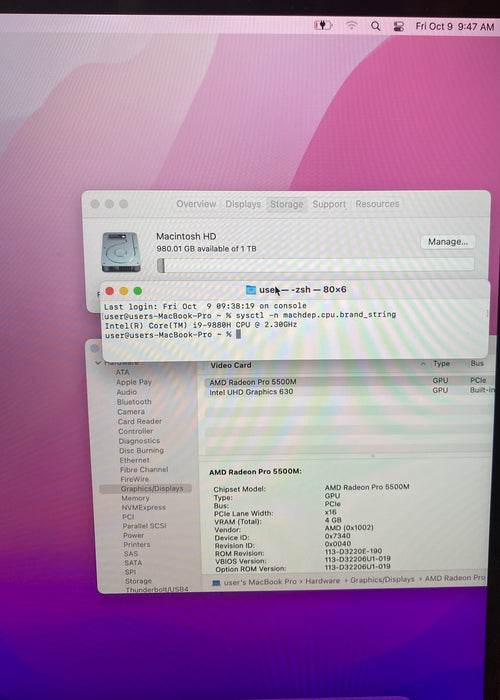The image size is (500, 700).
Task: Sort by the Video Card column header
Action: [231, 365]
